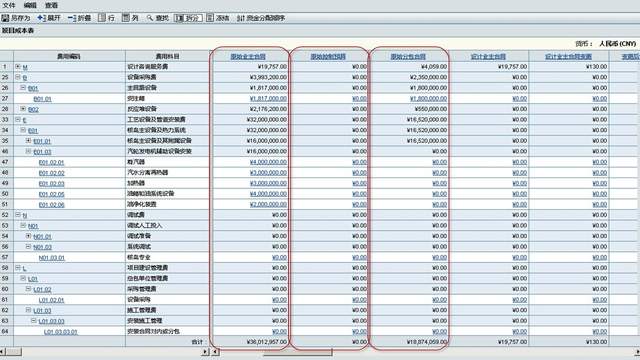
Task: Expand the B02 tree node
Action: click(x=23, y=109)
